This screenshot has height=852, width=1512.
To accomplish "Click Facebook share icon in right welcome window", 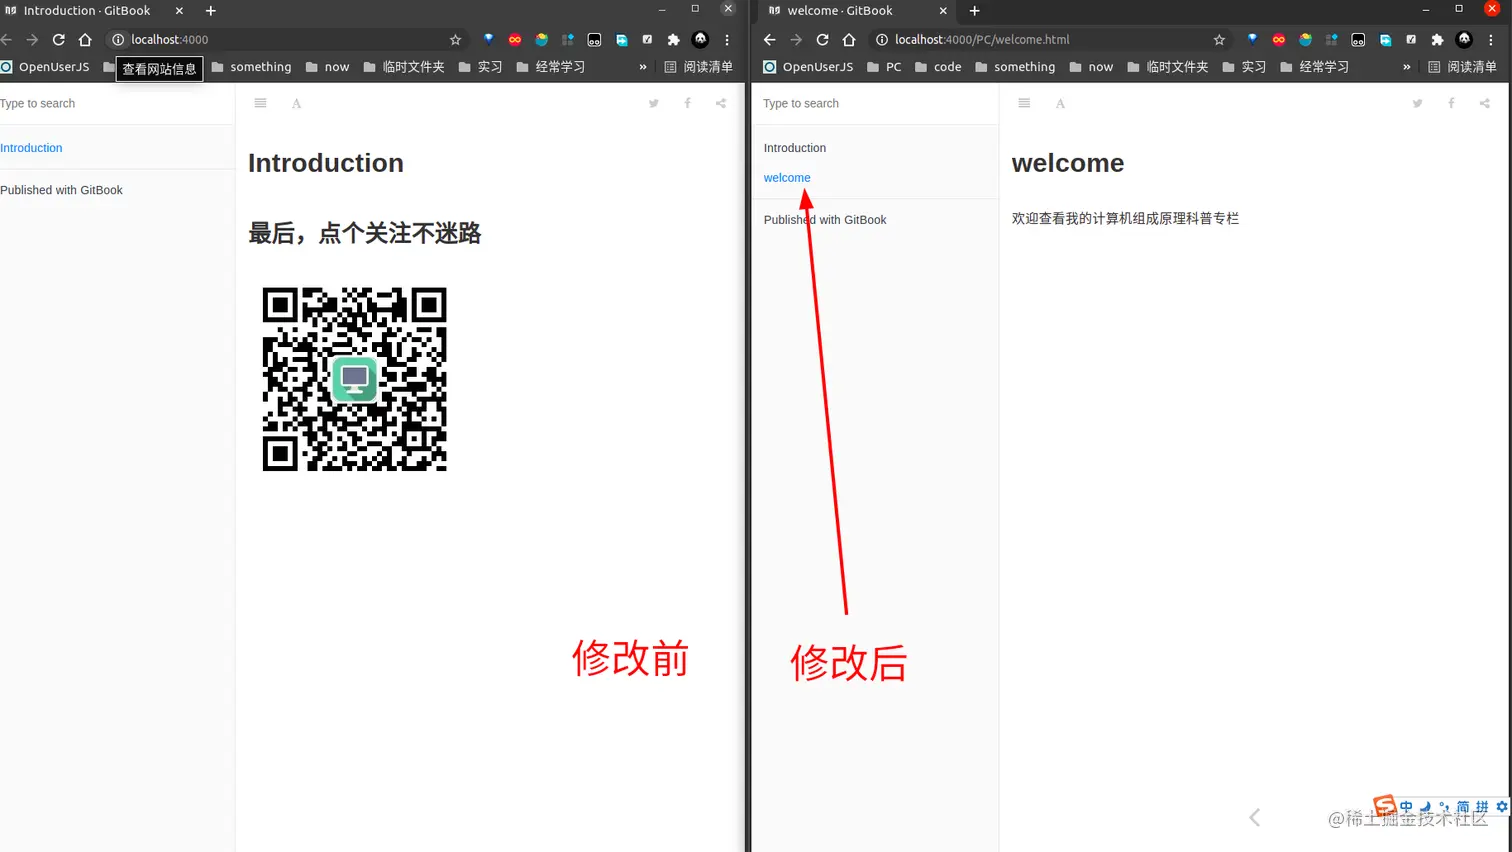I will [1451, 103].
